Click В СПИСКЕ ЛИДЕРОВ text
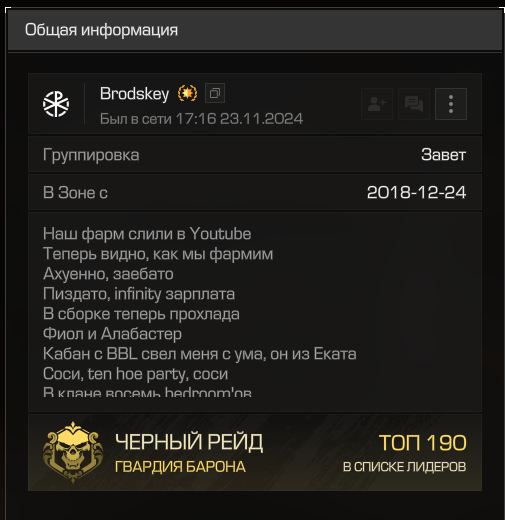 click(404, 467)
